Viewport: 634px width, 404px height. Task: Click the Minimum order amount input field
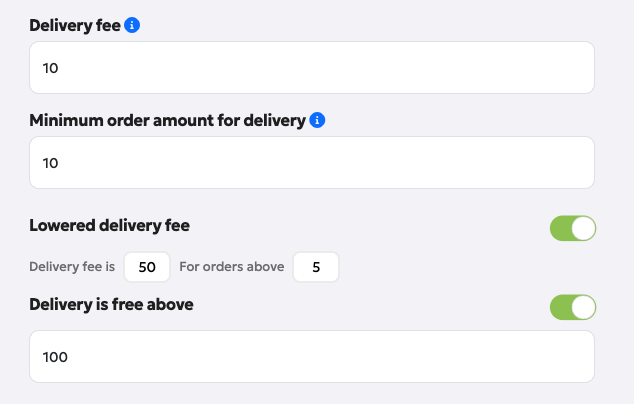(312, 163)
